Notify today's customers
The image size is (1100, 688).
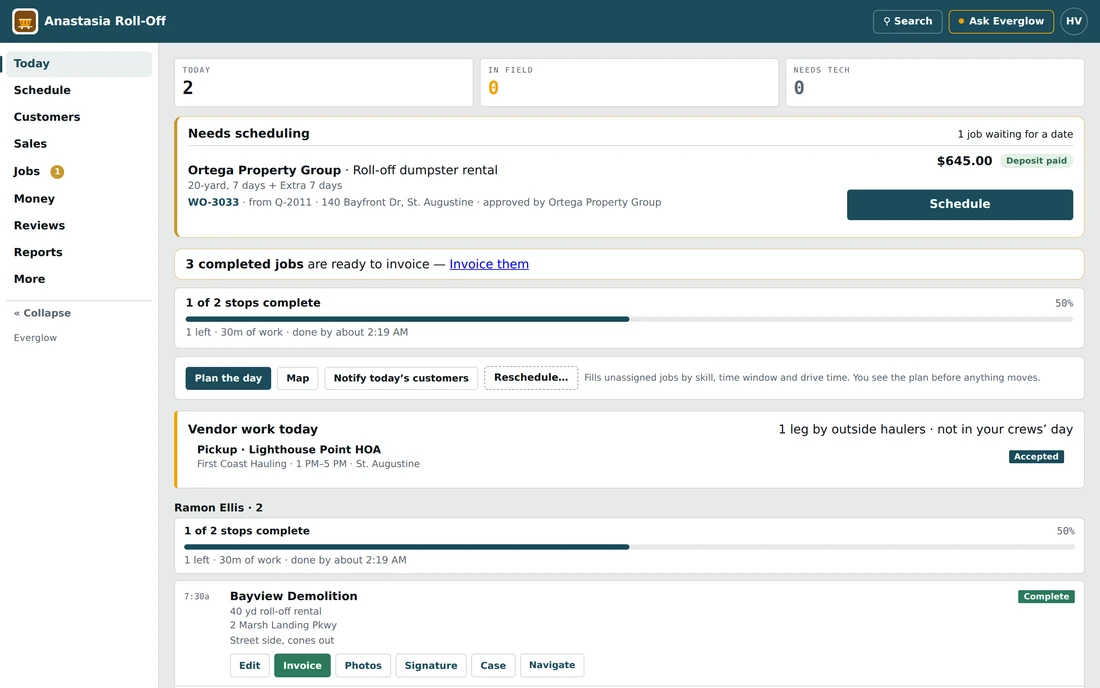pos(401,378)
